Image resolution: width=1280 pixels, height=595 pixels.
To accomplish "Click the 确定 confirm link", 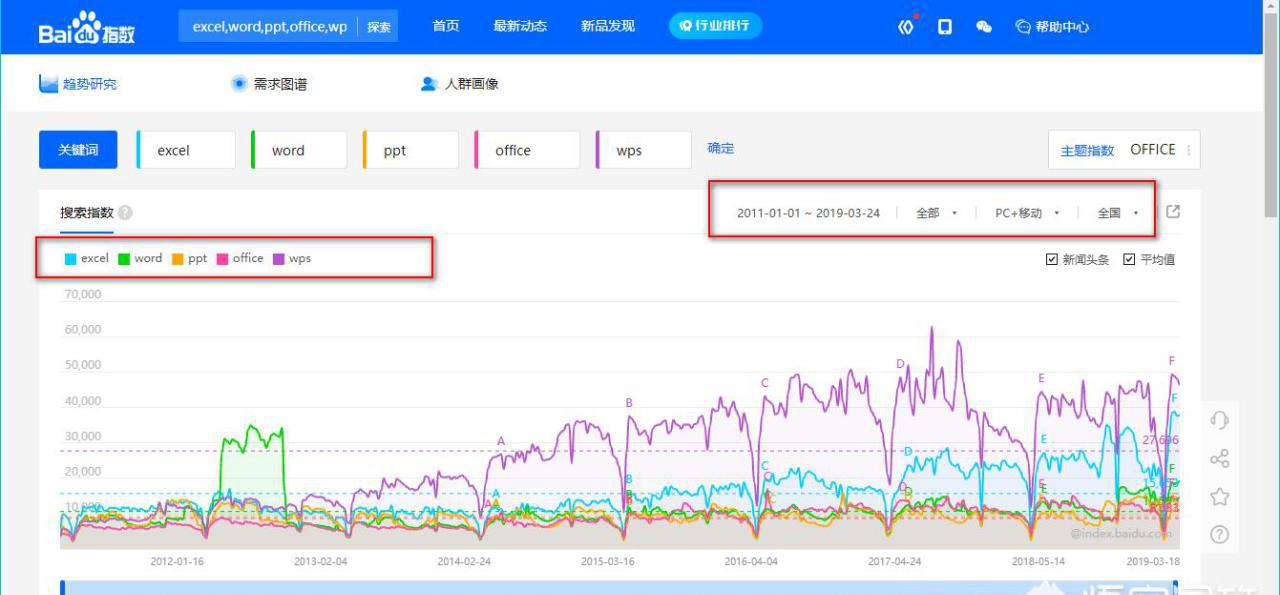I will (721, 148).
